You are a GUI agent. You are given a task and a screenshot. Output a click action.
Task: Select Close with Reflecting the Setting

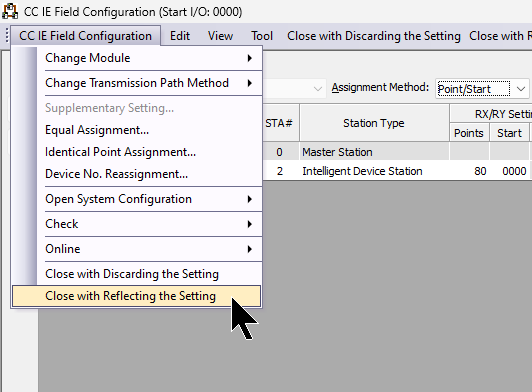[137, 296]
